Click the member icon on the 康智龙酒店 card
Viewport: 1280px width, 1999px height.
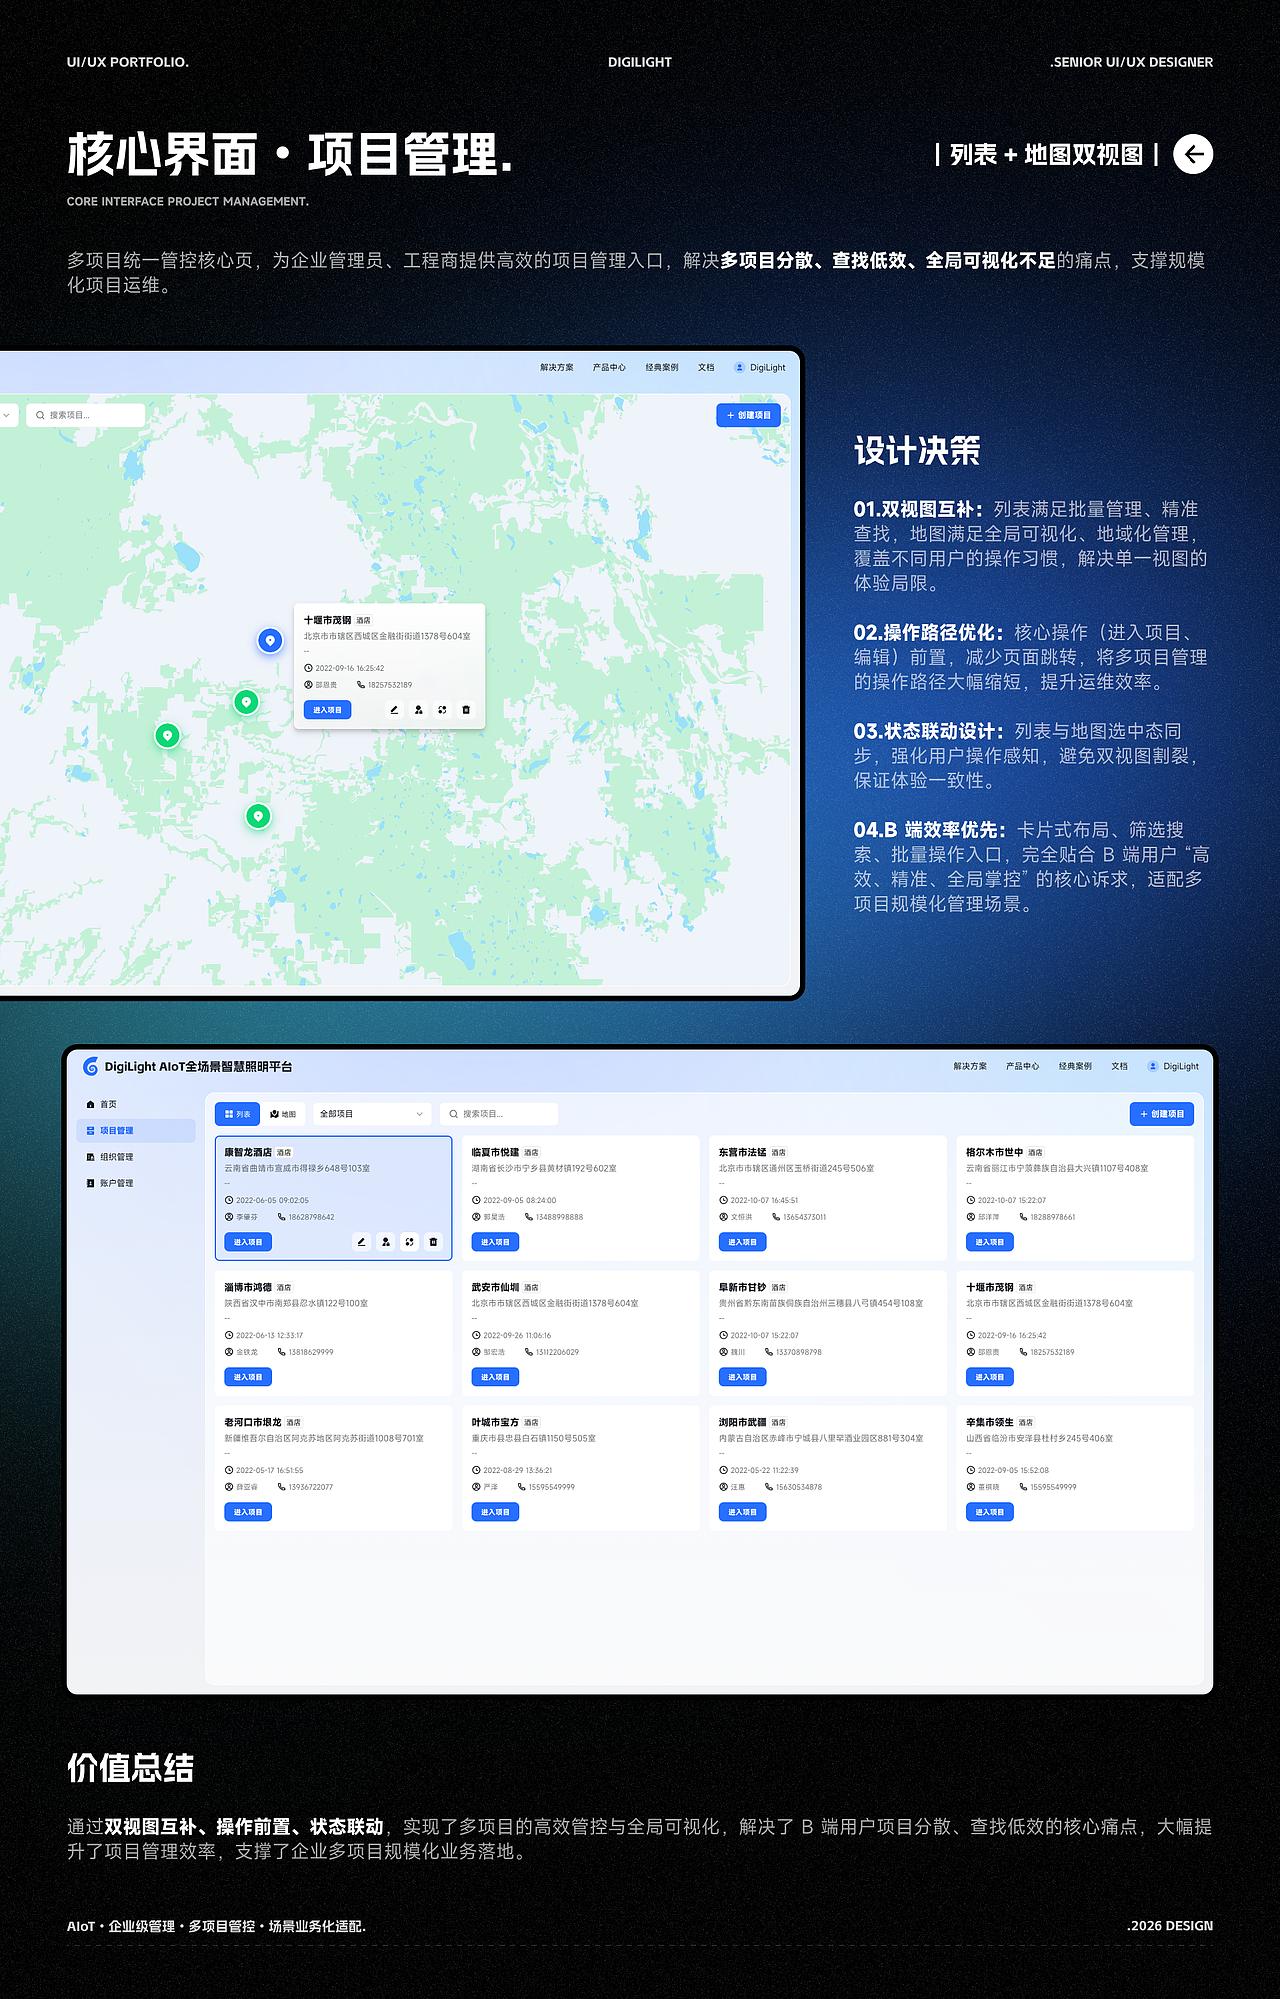tap(386, 1242)
